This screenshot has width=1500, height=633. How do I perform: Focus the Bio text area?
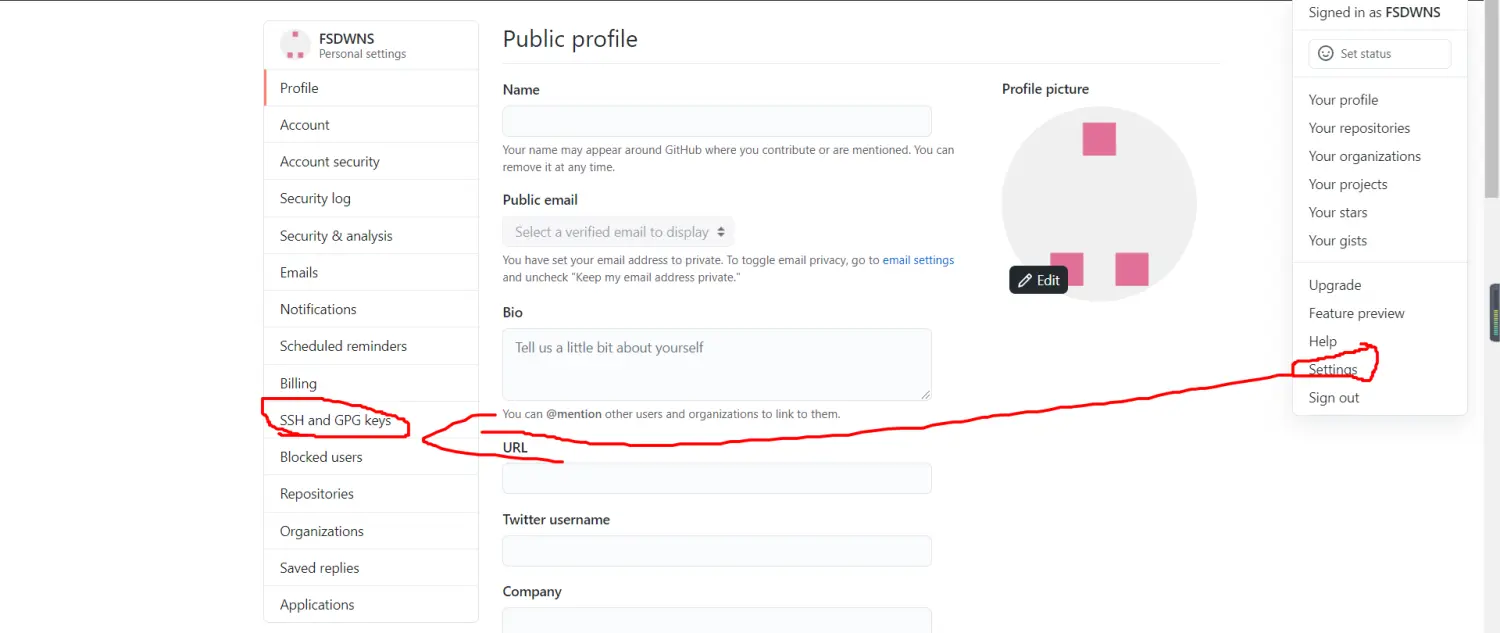tap(717, 364)
